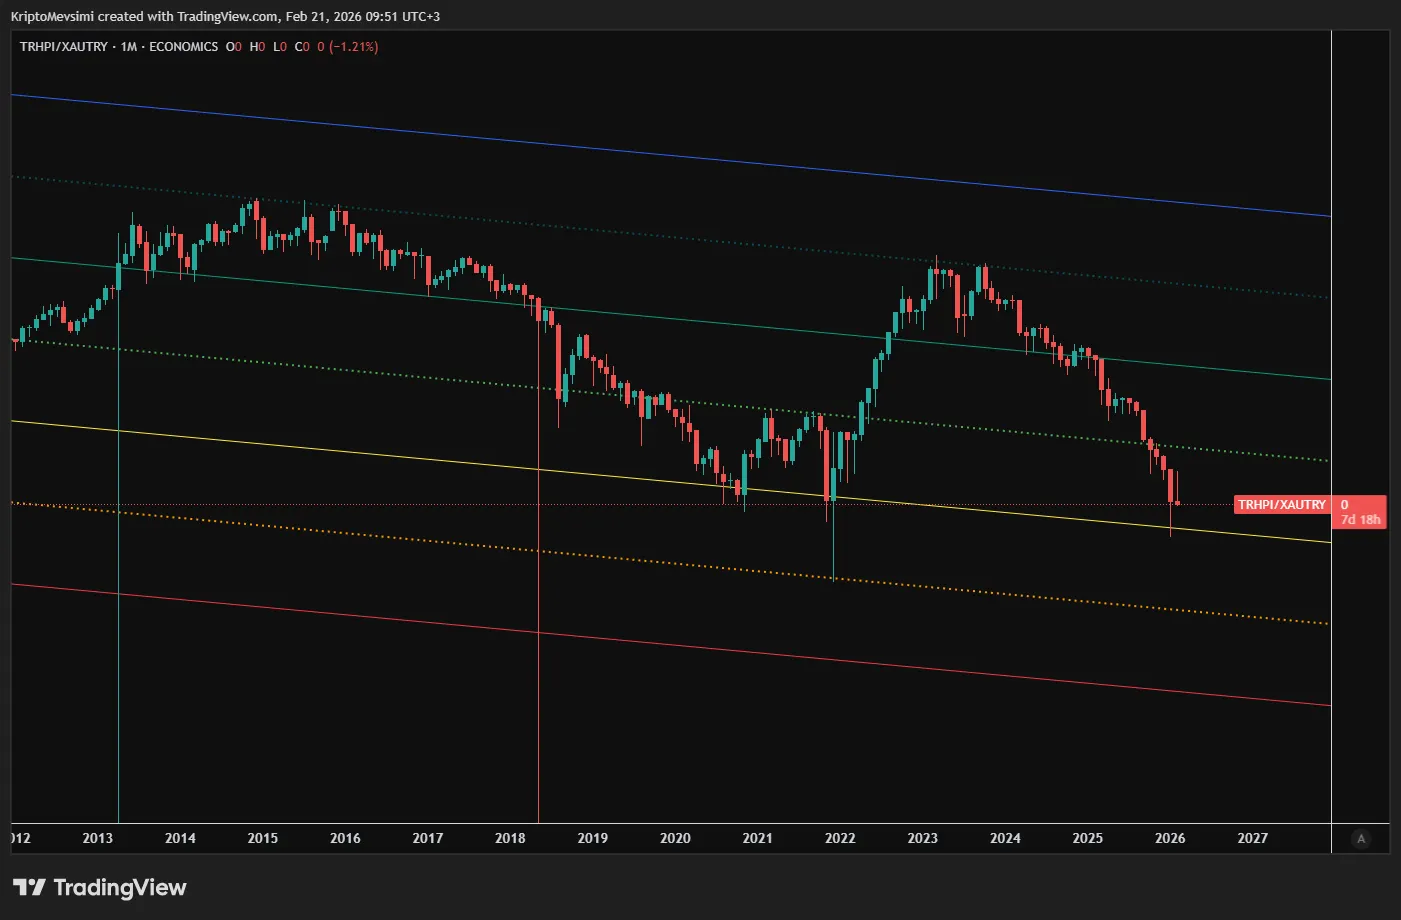Click the 2023 label on time axis

point(922,838)
